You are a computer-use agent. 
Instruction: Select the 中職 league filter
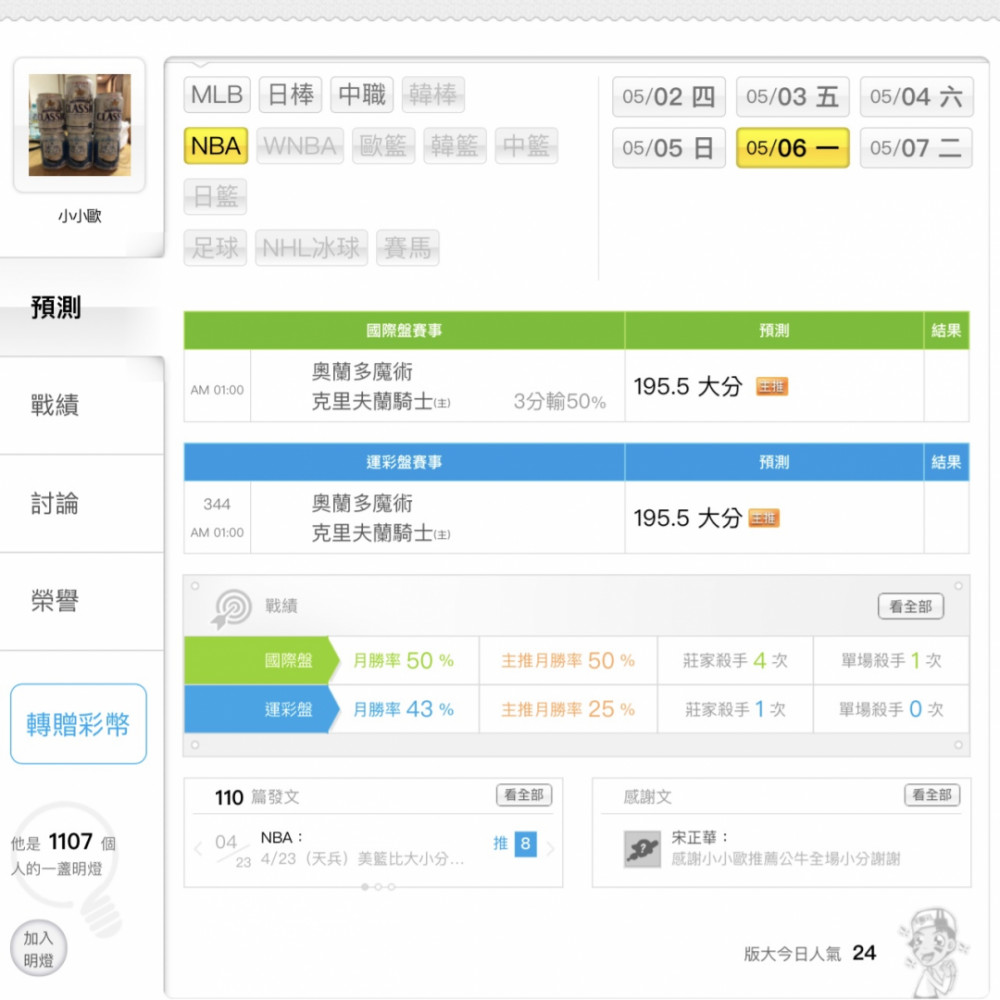pyautogui.click(x=362, y=94)
